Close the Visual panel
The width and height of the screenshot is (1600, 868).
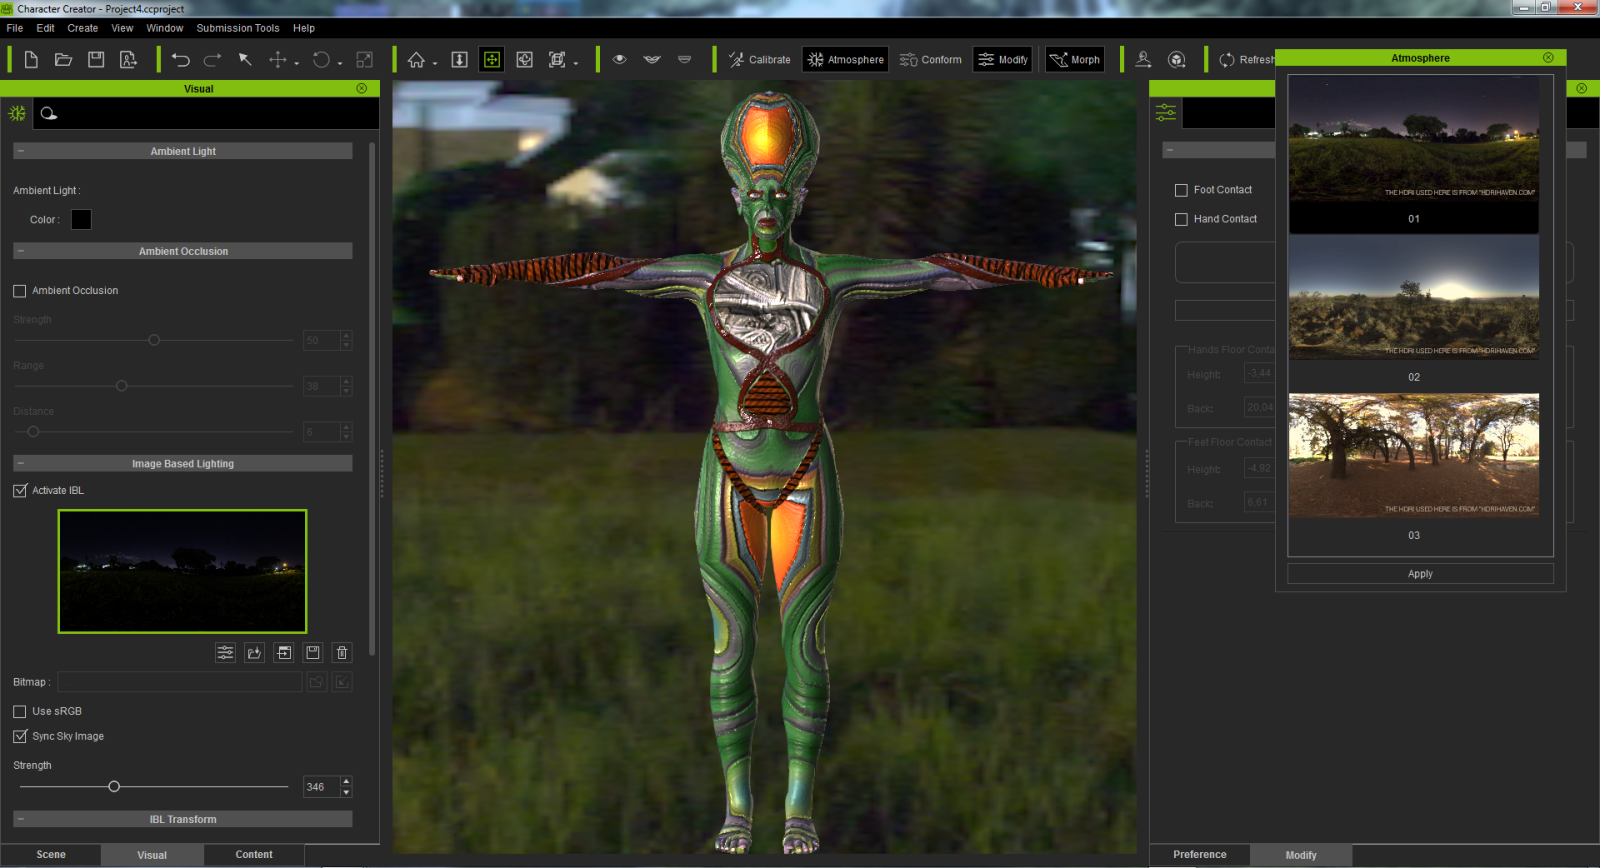(x=362, y=89)
